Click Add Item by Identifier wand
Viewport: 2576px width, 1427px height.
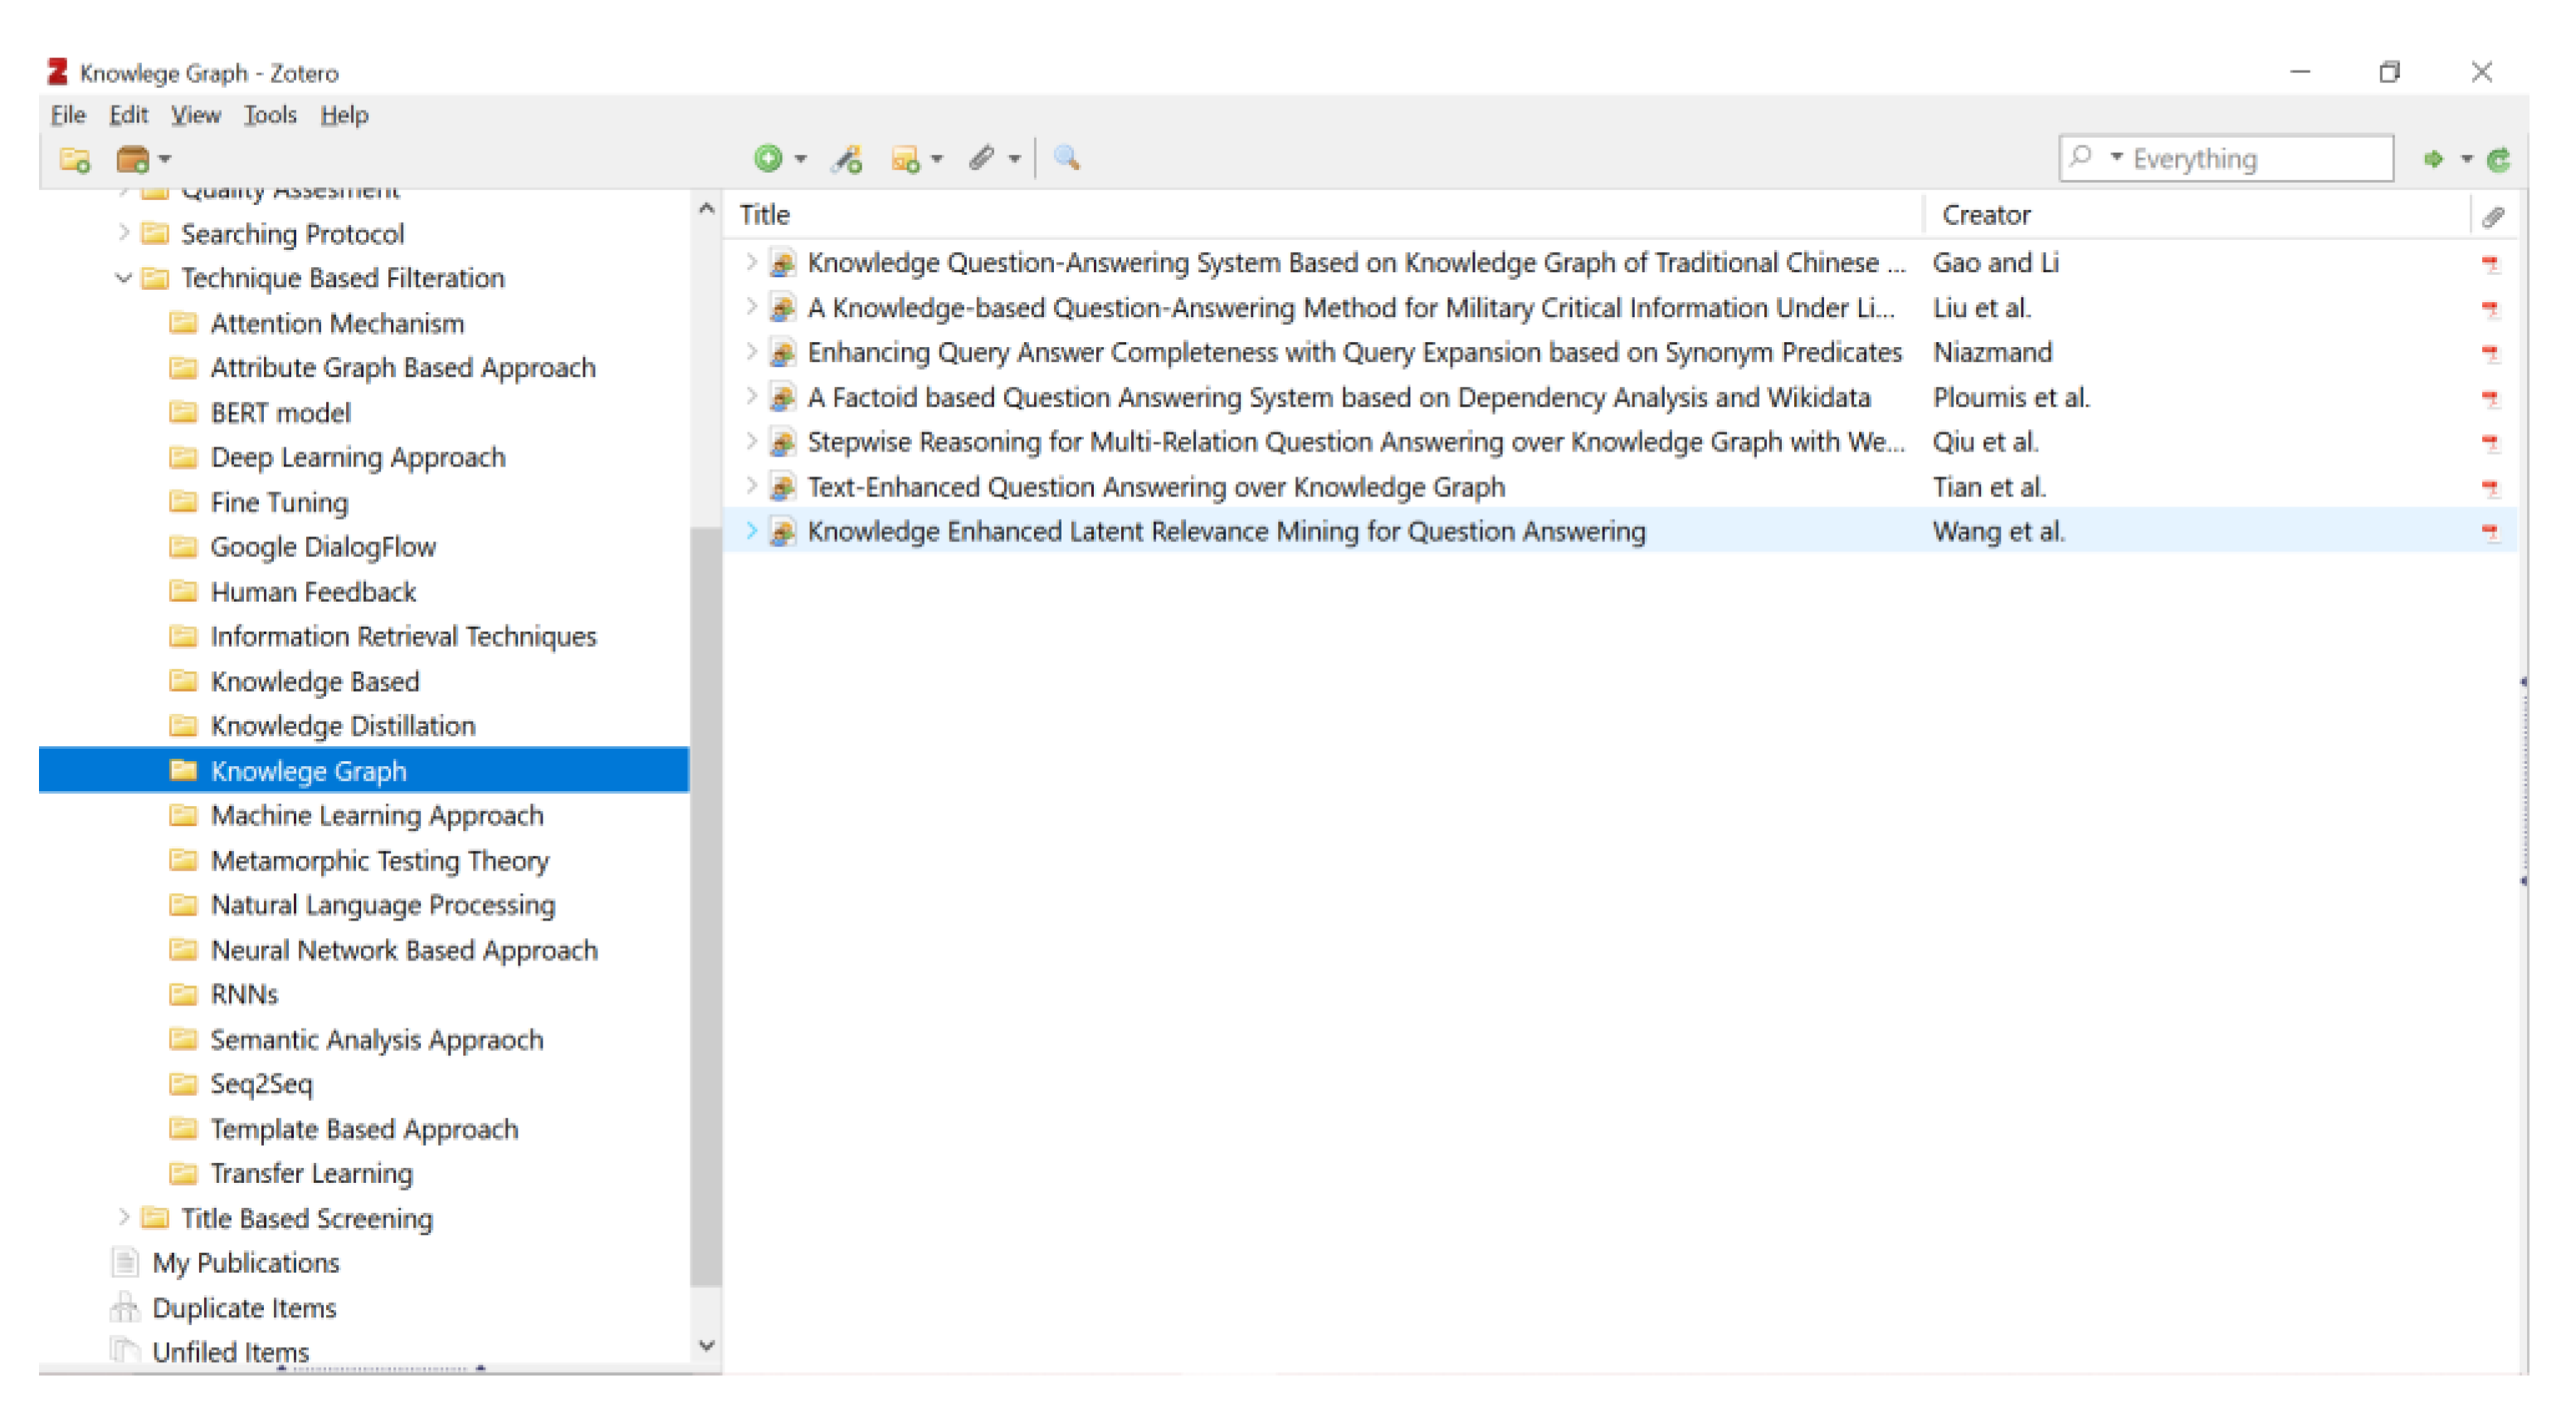click(847, 159)
